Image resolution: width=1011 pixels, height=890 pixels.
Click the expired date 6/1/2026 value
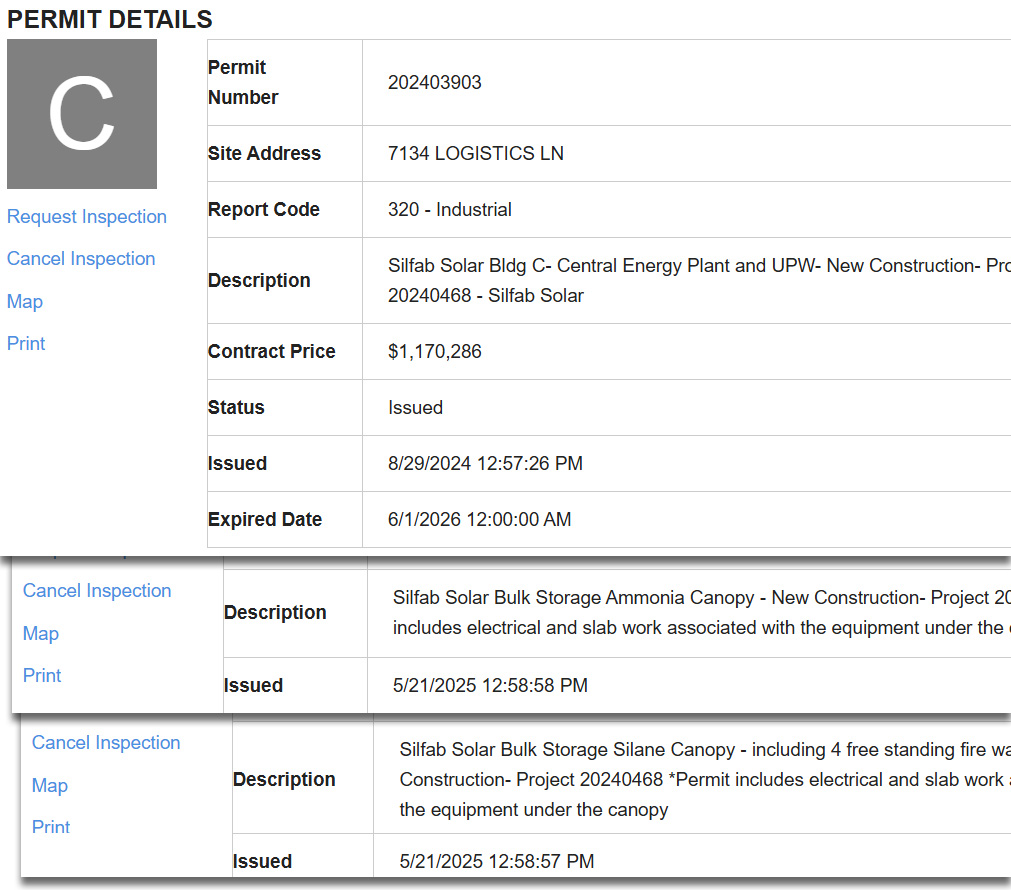point(479,520)
